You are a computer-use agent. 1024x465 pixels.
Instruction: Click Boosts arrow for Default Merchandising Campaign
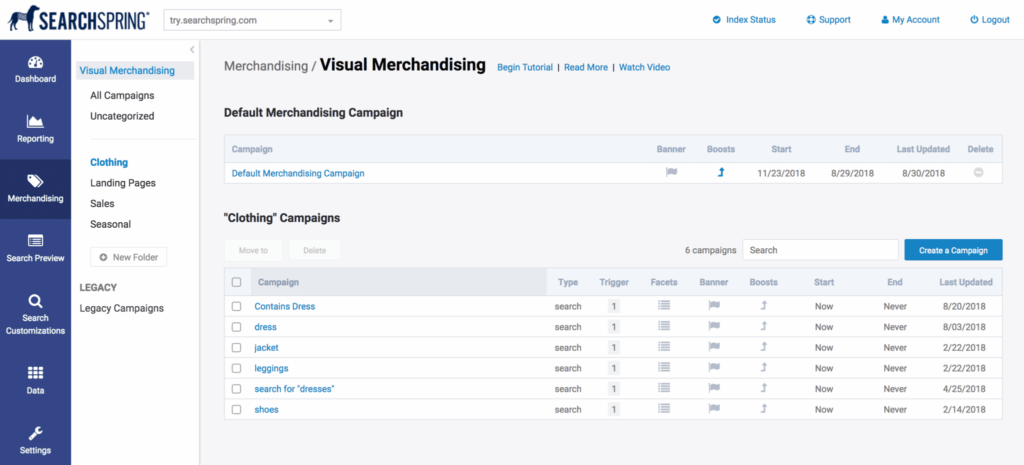coord(720,173)
